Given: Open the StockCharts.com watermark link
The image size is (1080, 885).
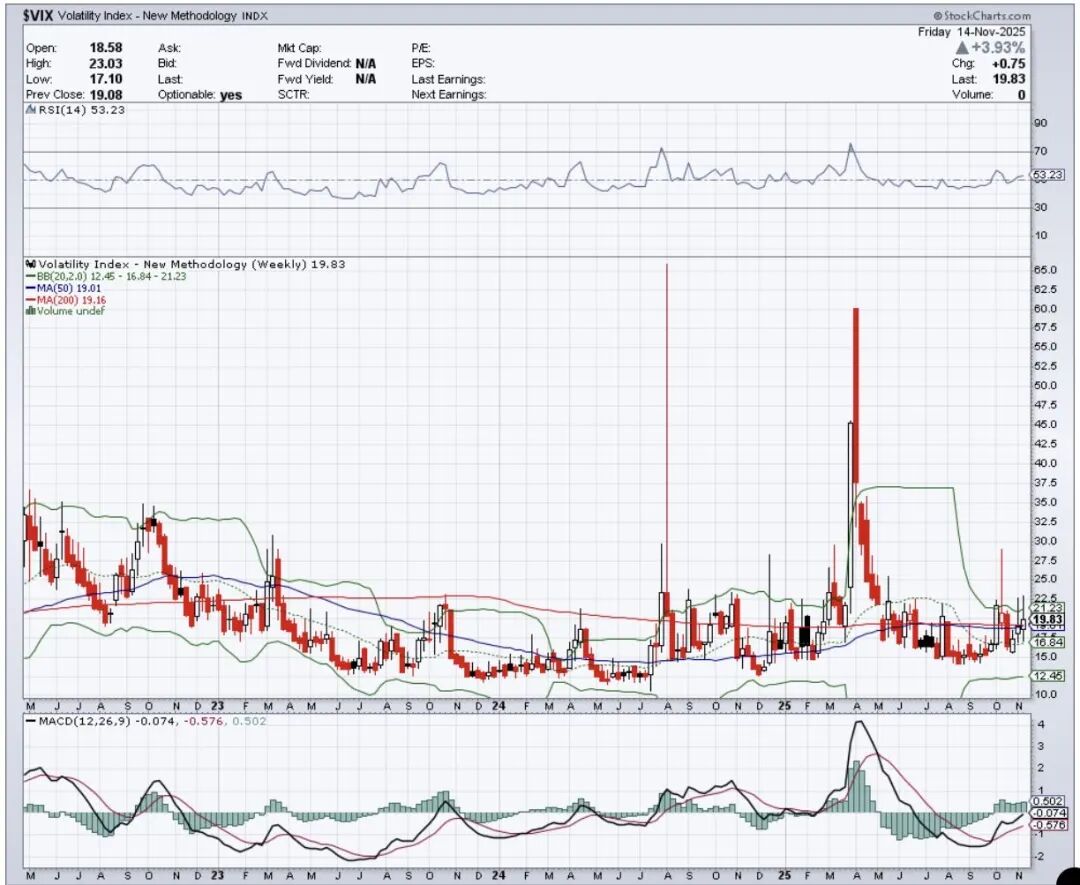Looking at the screenshot, I should 987,17.
